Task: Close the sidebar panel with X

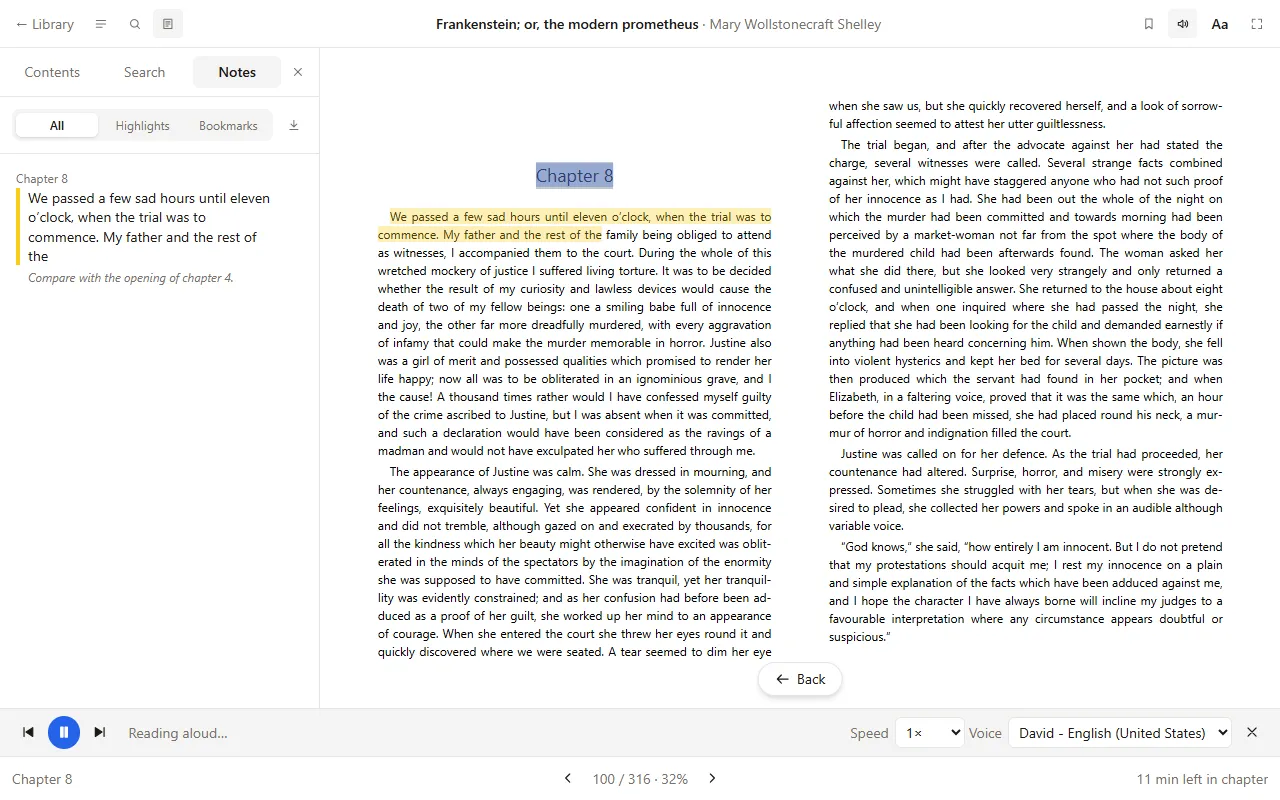Action: click(298, 72)
